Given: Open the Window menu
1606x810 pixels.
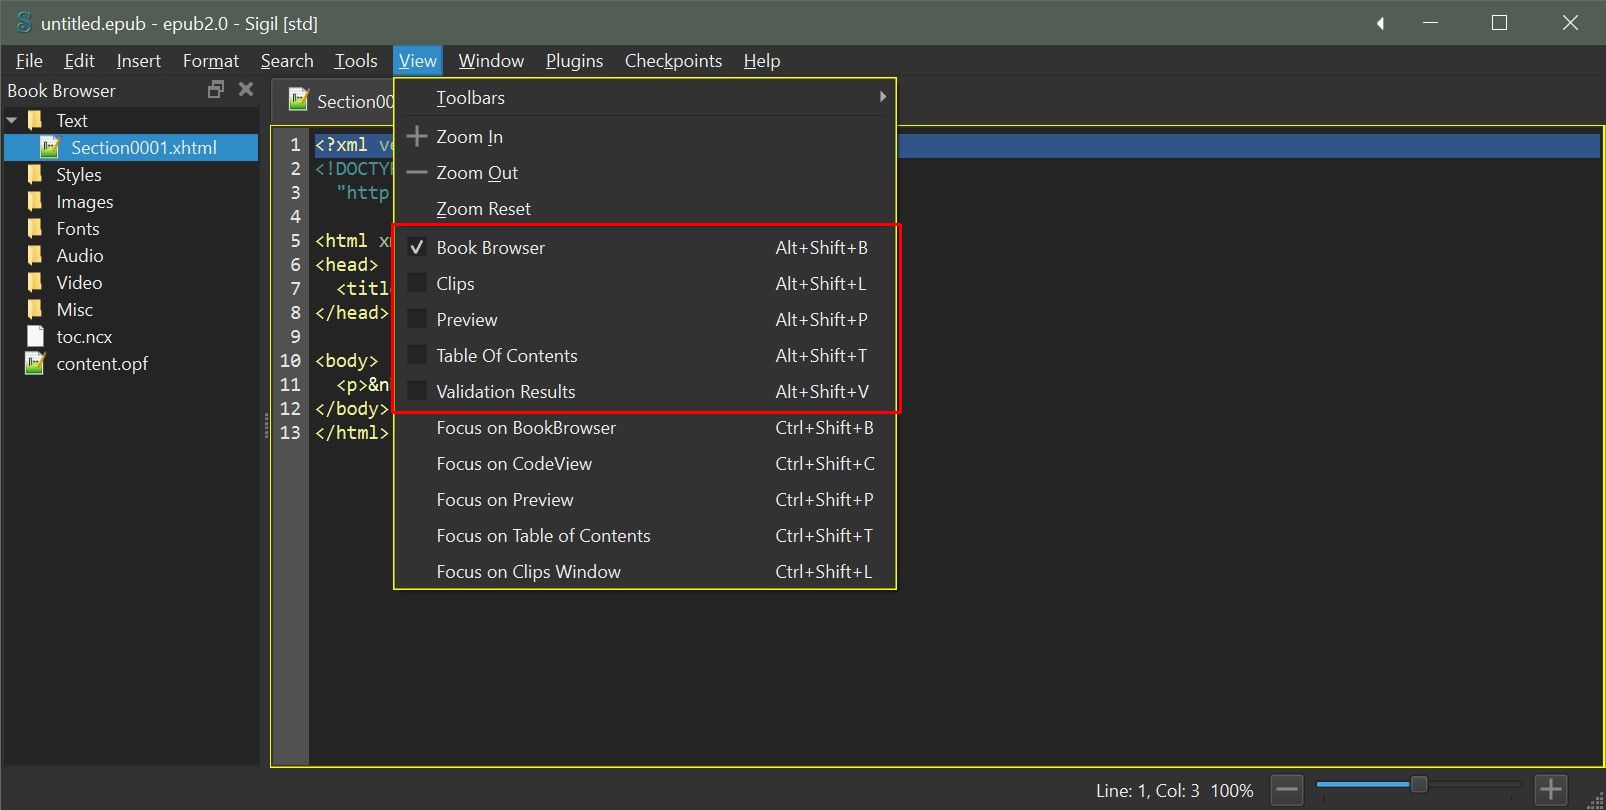Looking at the screenshot, I should click(491, 61).
